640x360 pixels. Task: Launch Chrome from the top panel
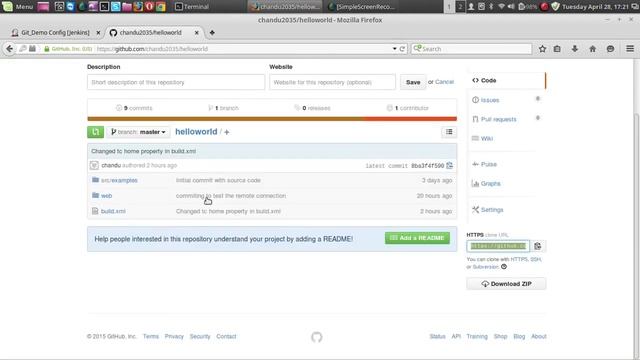coord(160,7)
